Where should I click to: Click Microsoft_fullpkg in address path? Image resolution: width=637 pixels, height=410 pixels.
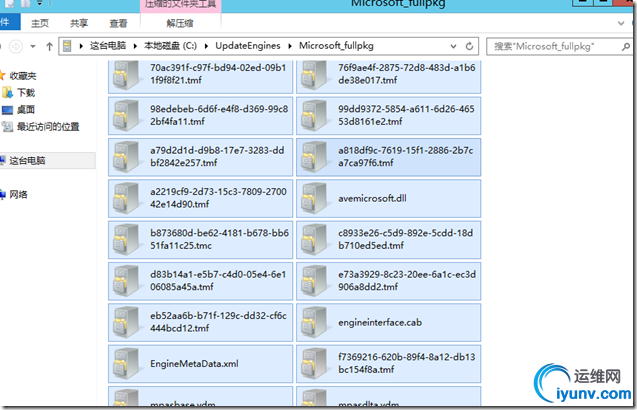pos(336,46)
